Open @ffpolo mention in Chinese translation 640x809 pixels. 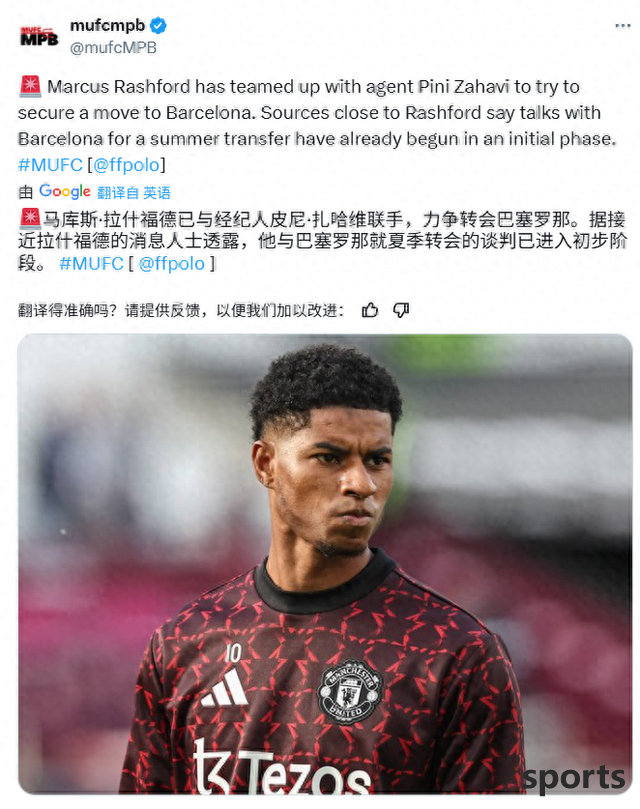tap(172, 264)
